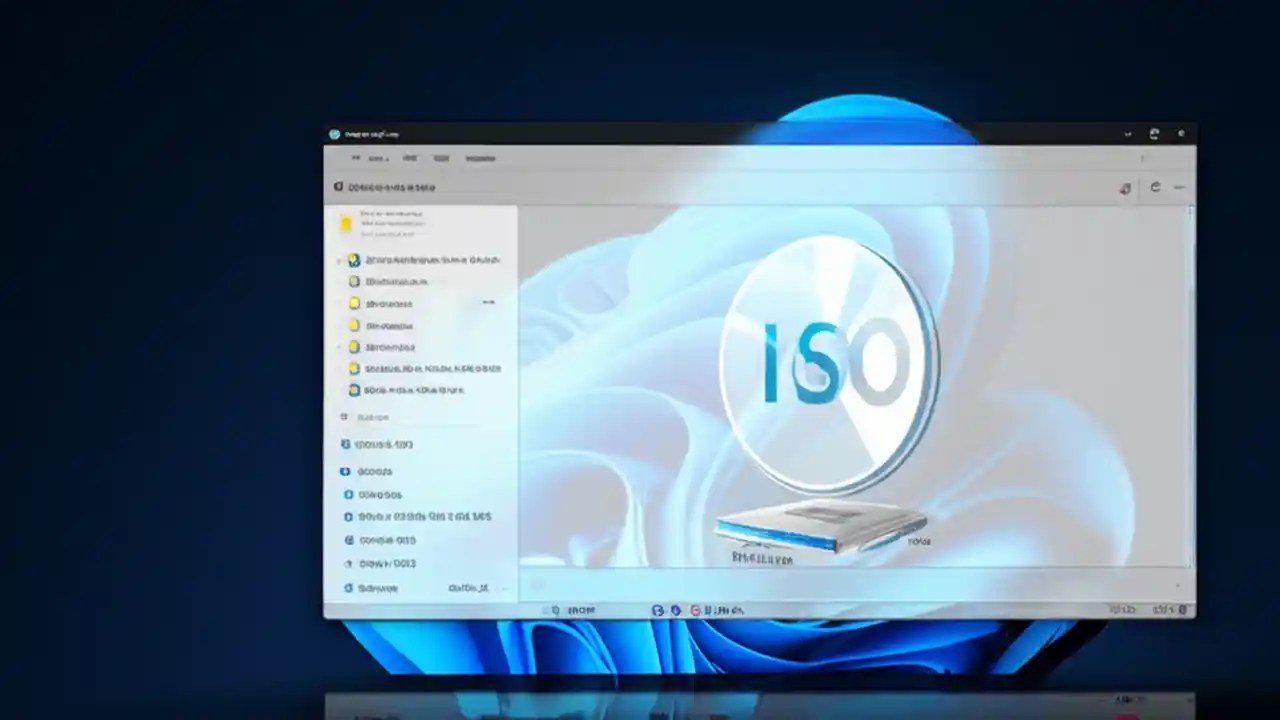The width and height of the screenshot is (1280, 720).
Task: Click the disc icon beside the last sidebar folder
Action: click(x=354, y=390)
